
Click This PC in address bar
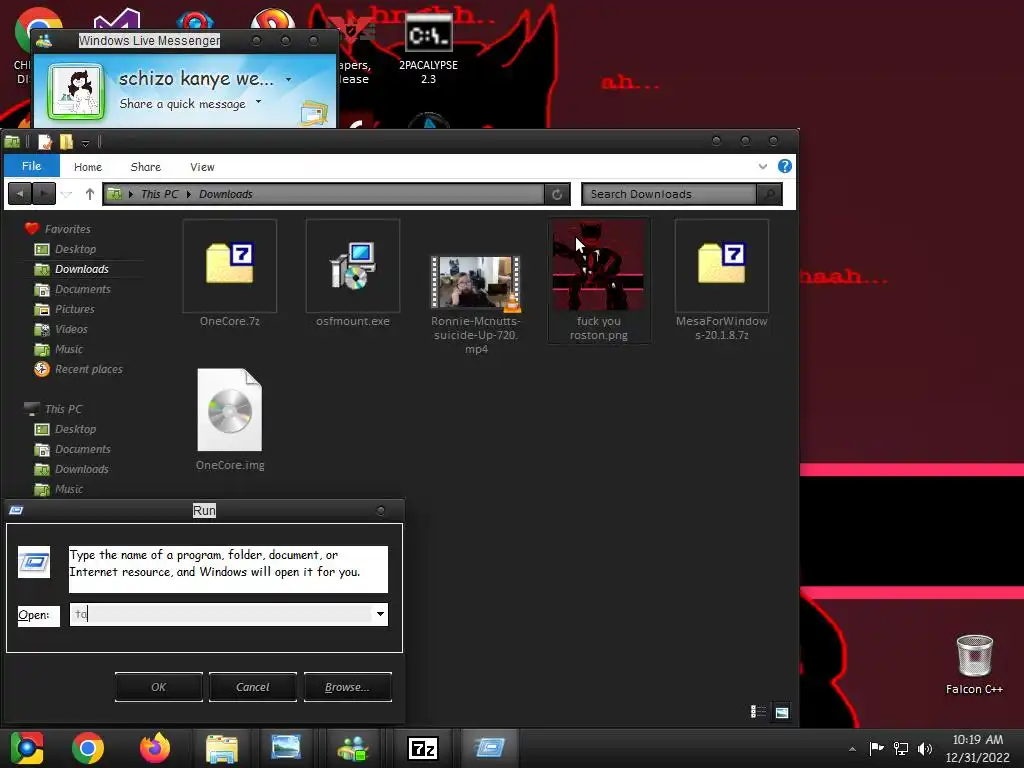[159, 194]
